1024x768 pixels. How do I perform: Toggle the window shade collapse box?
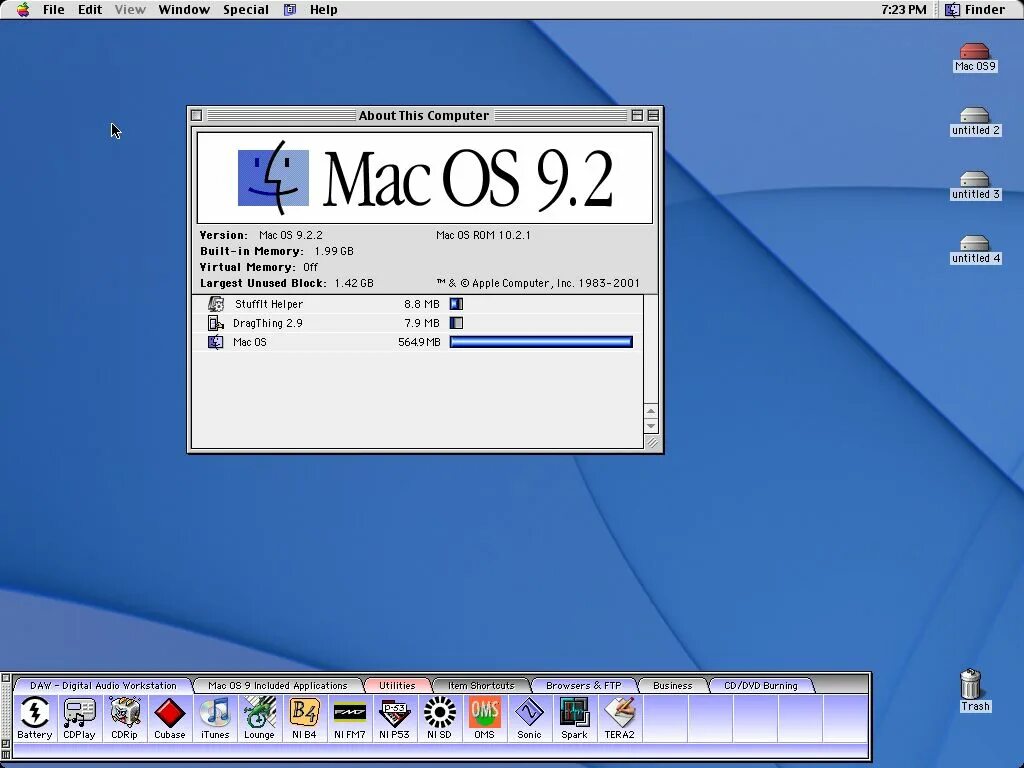click(653, 116)
